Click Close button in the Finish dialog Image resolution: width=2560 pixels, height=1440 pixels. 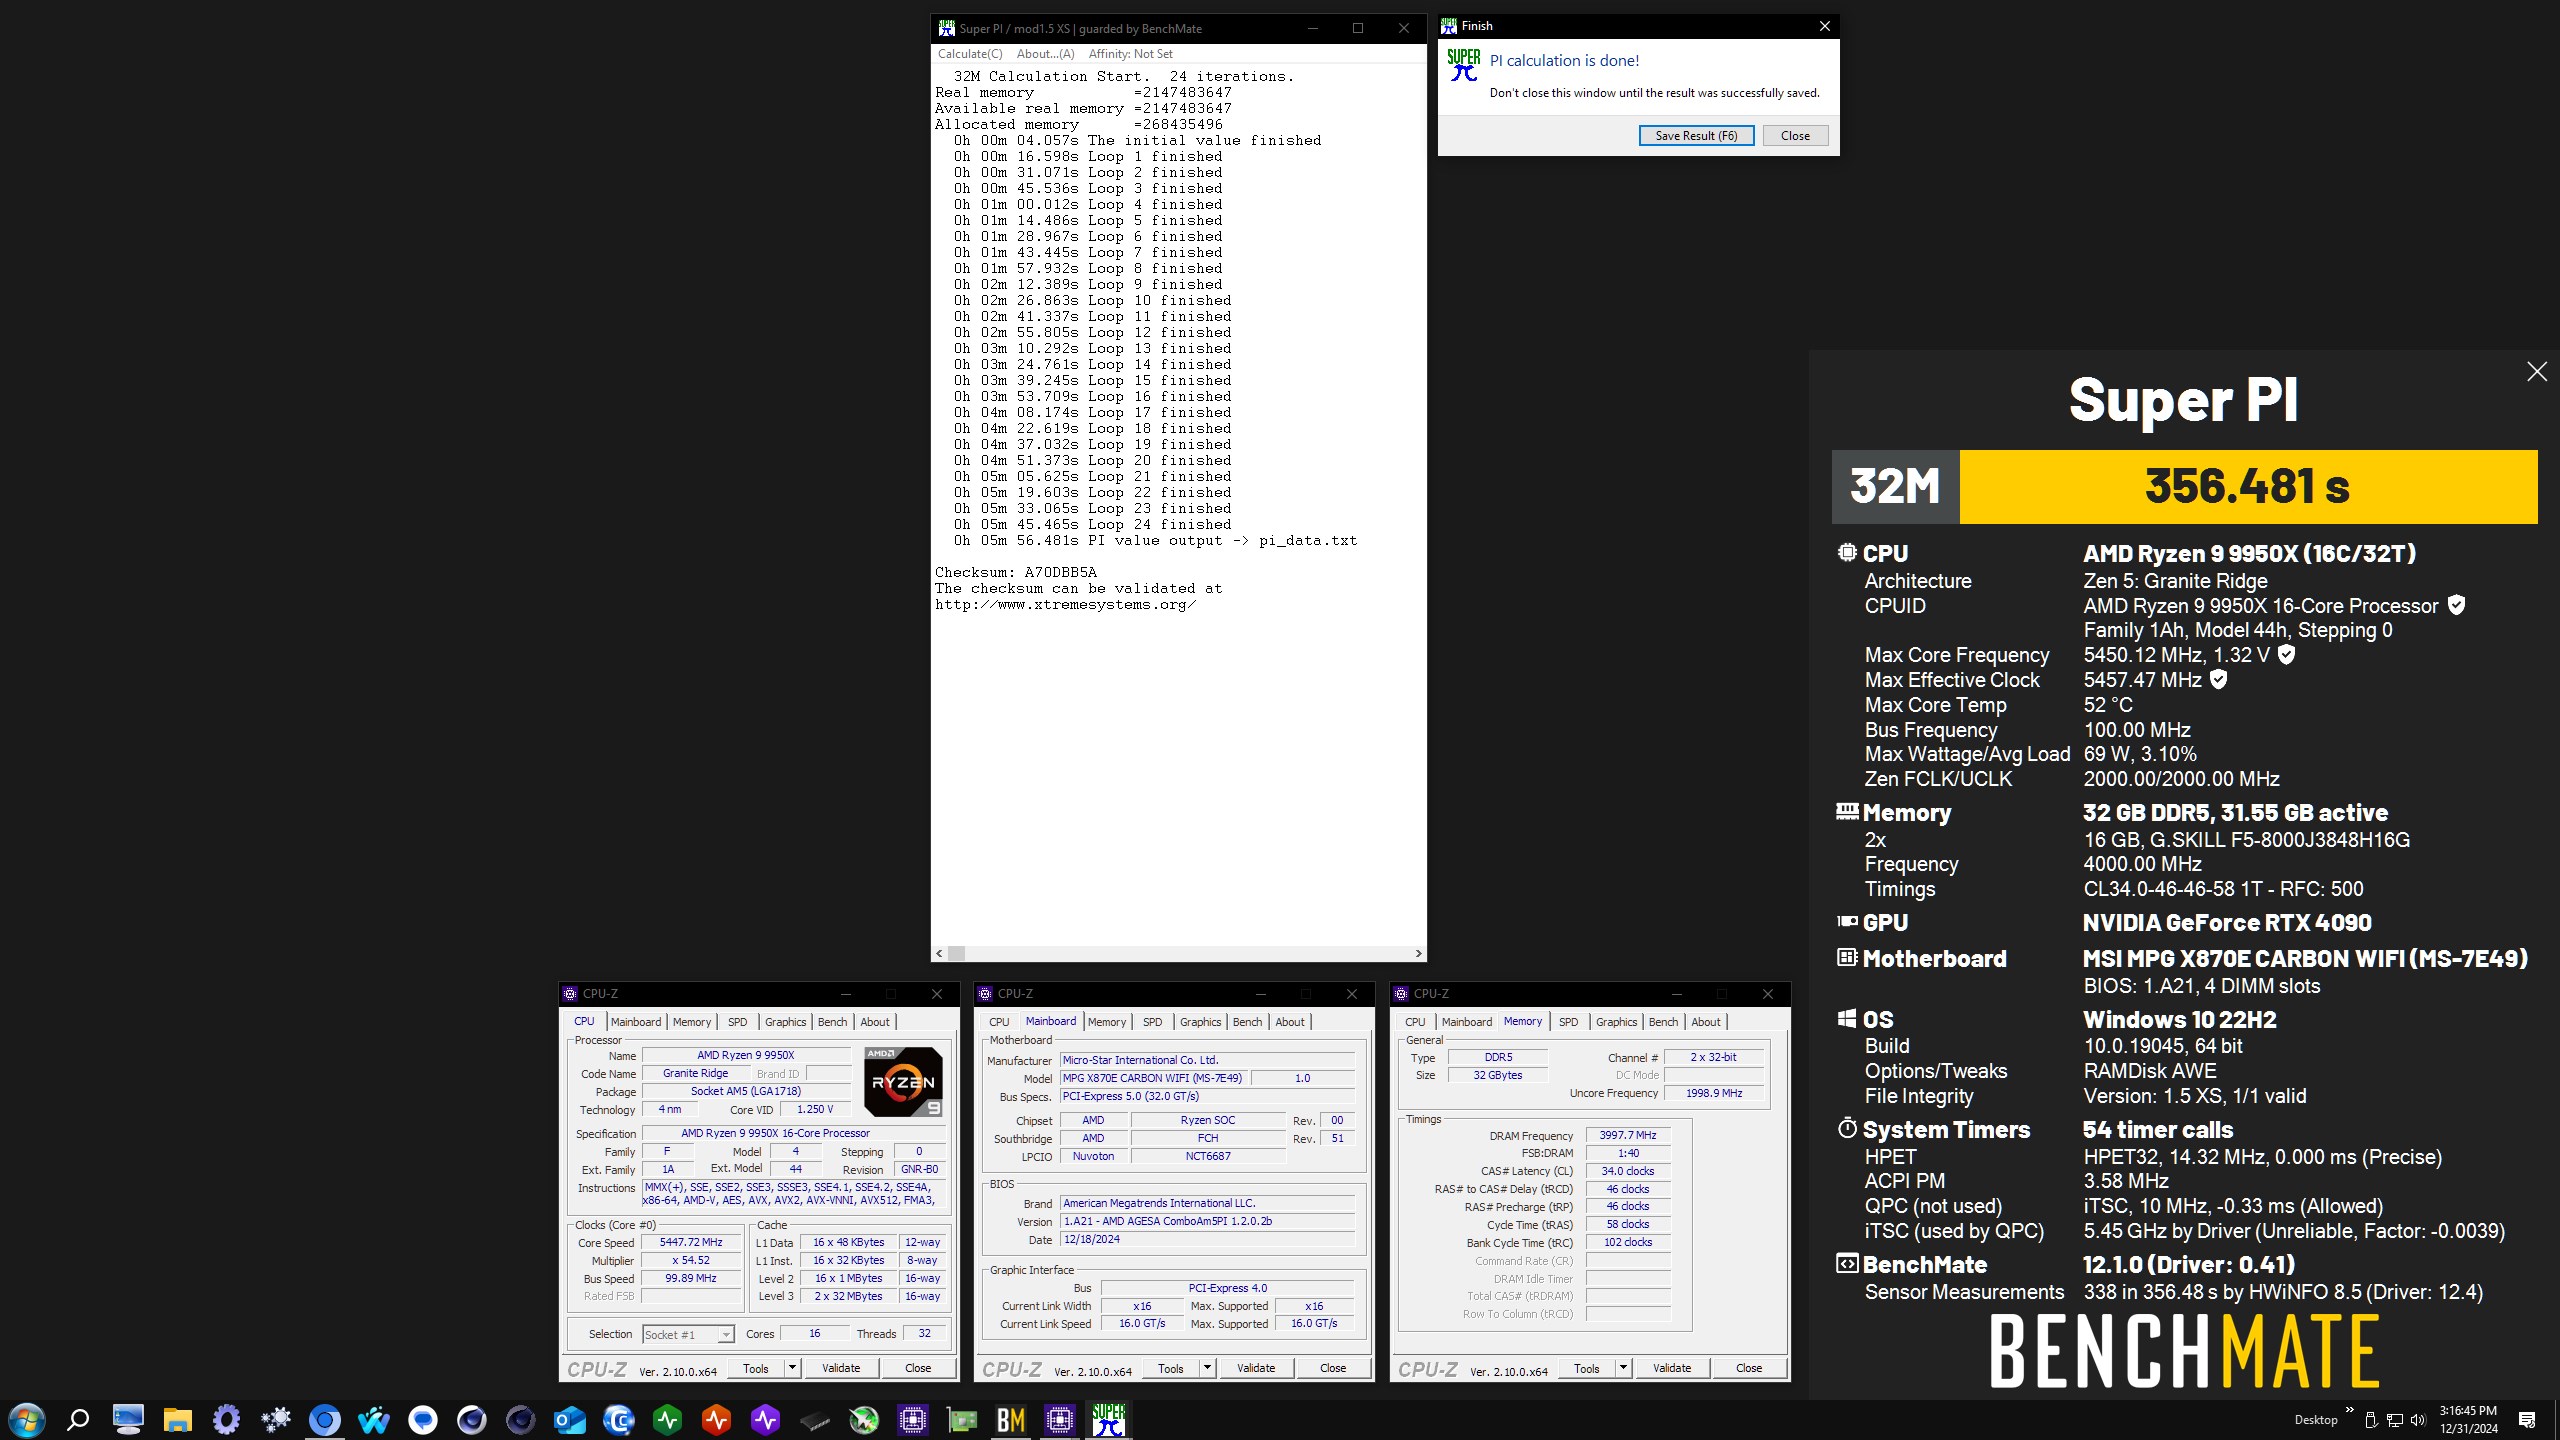pos(1795,136)
